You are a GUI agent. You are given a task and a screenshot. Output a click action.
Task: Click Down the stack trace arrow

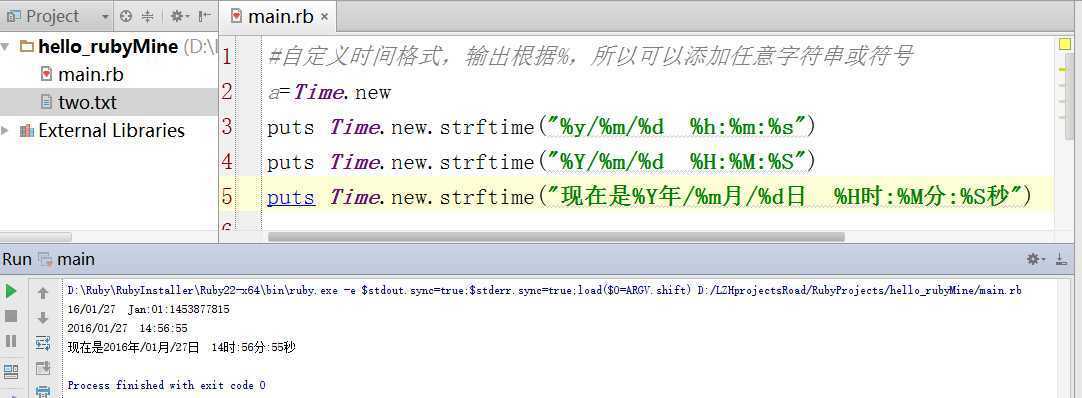(x=43, y=318)
